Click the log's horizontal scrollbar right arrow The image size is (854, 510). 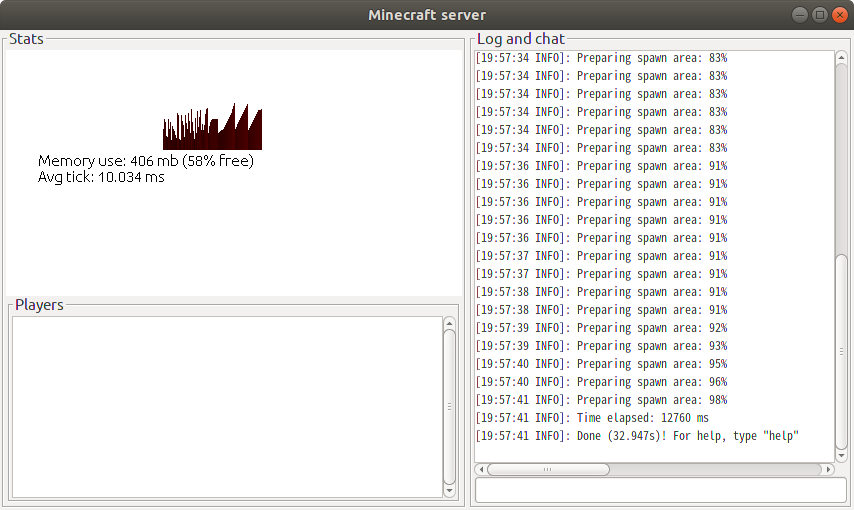(x=827, y=469)
